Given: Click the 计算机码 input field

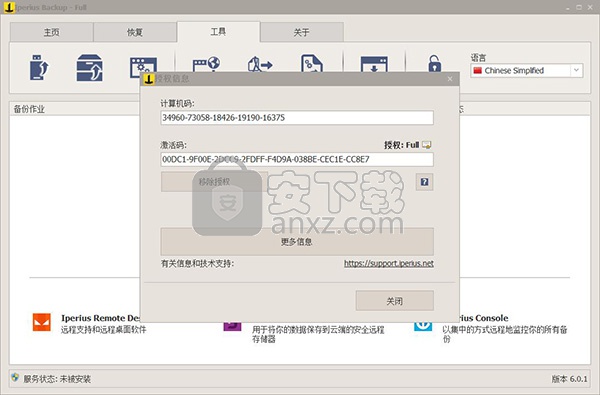Looking at the screenshot, I should tap(297, 118).
